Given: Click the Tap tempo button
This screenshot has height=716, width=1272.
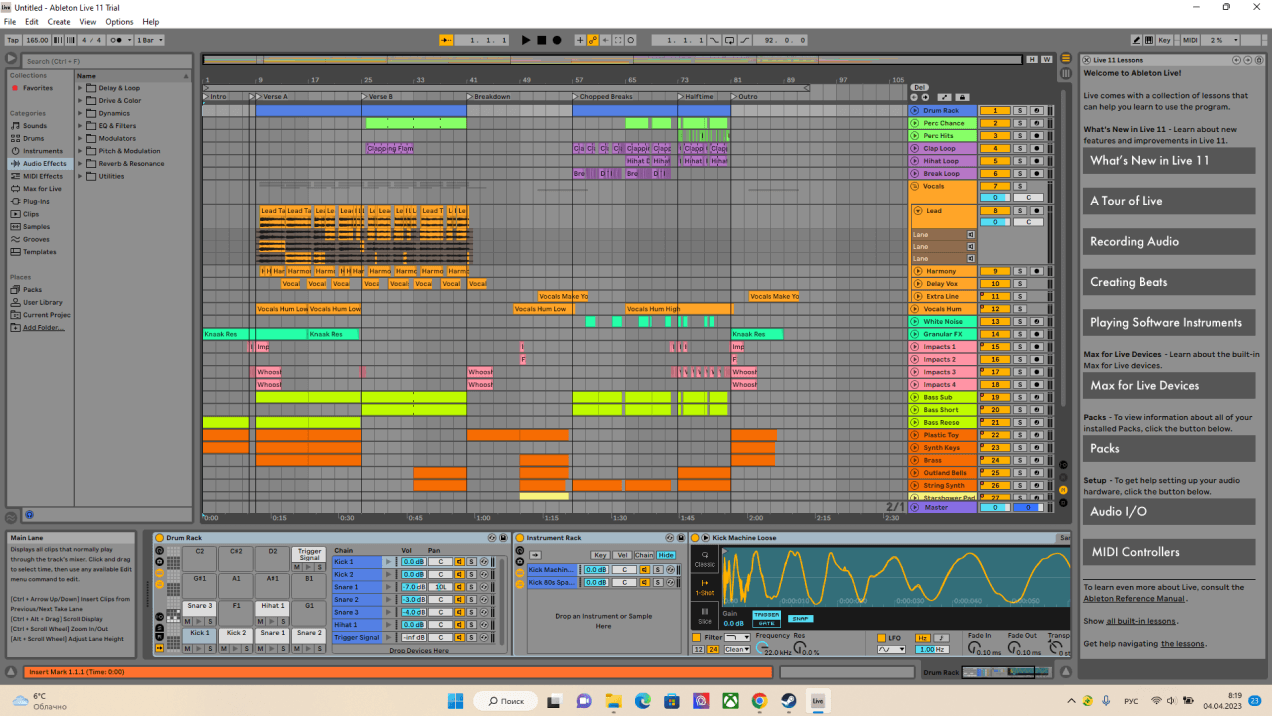Looking at the screenshot, I should [13, 40].
